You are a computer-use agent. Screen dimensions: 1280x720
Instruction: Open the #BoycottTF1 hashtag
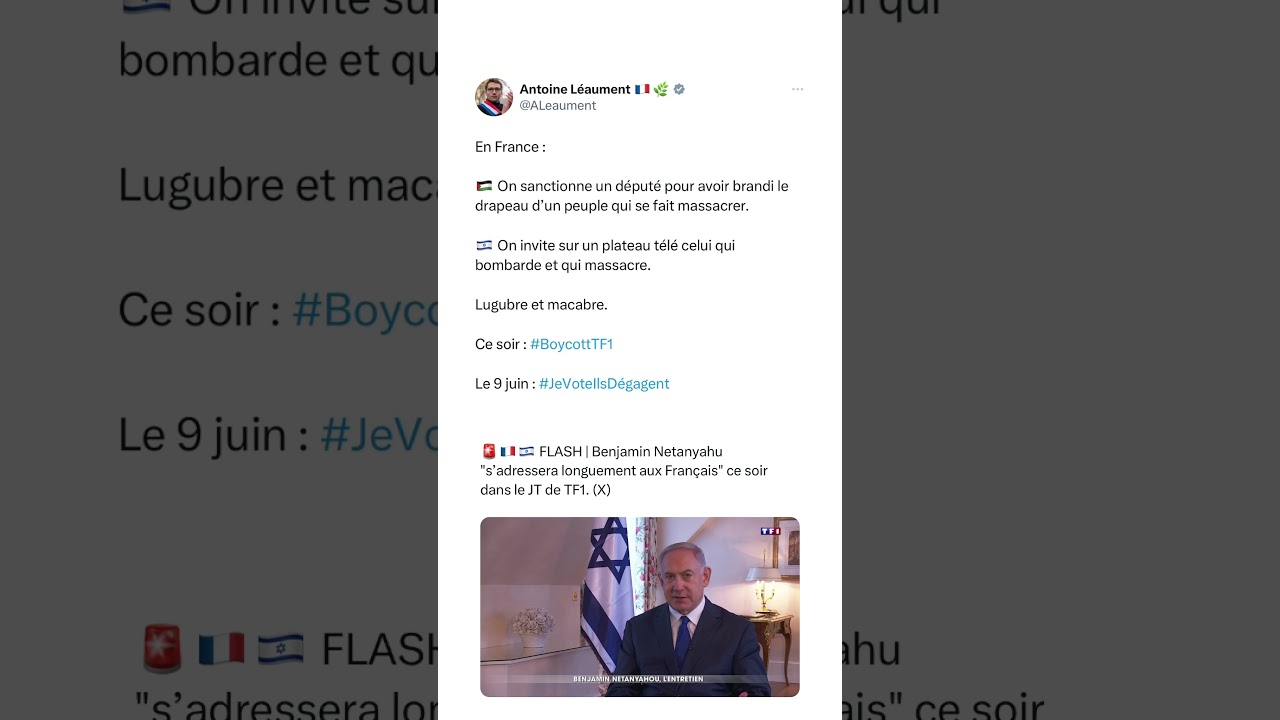pos(571,344)
